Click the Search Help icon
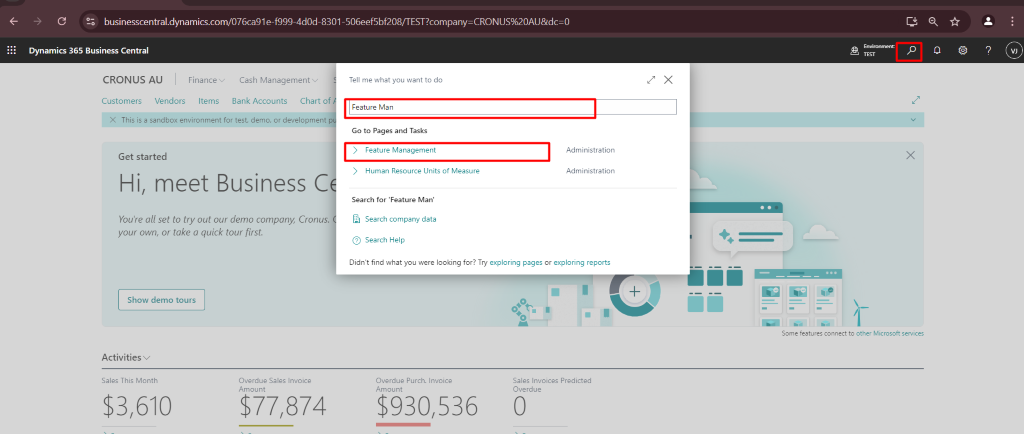The image size is (1024, 434). 357,240
